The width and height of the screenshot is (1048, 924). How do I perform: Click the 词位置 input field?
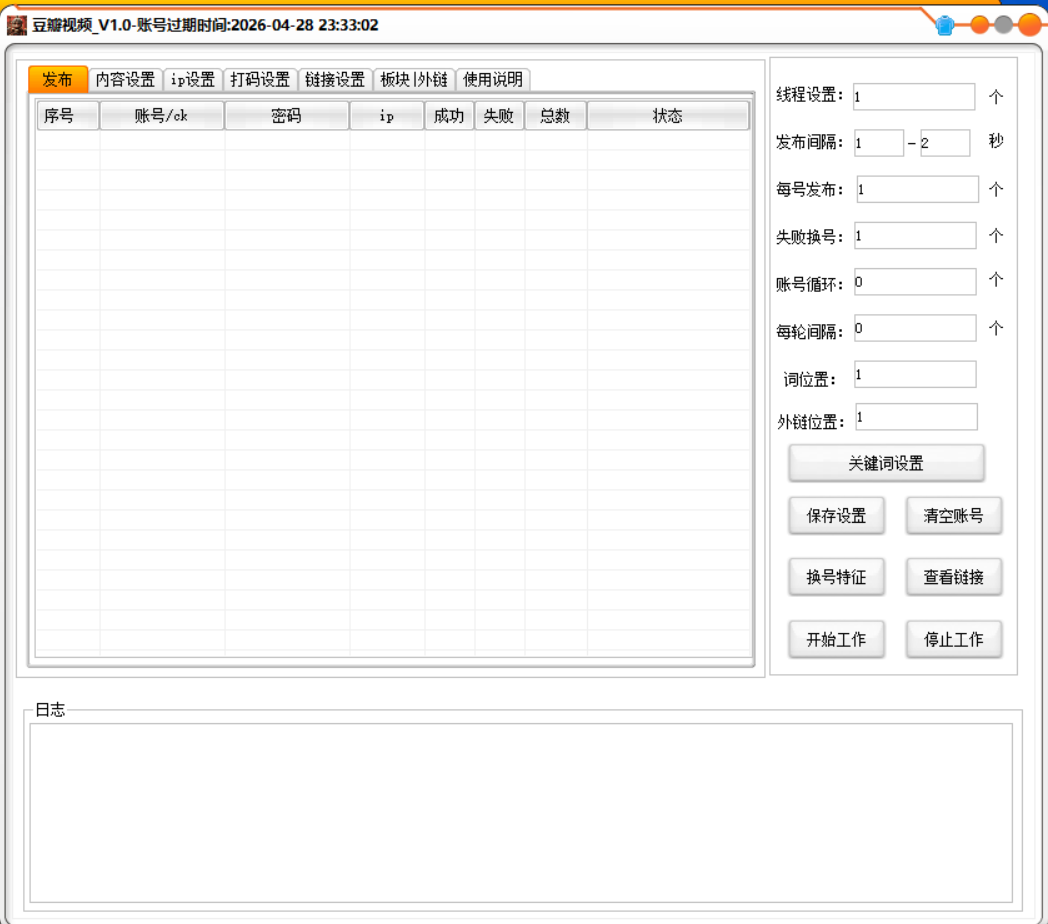pos(915,374)
